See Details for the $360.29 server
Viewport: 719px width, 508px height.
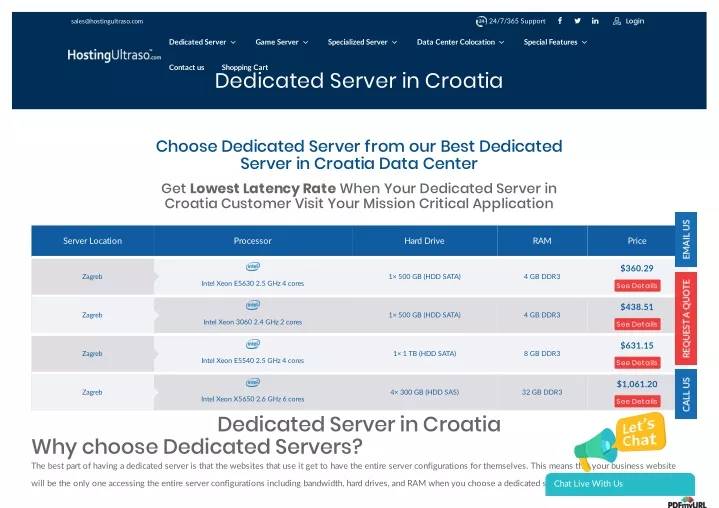click(x=637, y=286)
